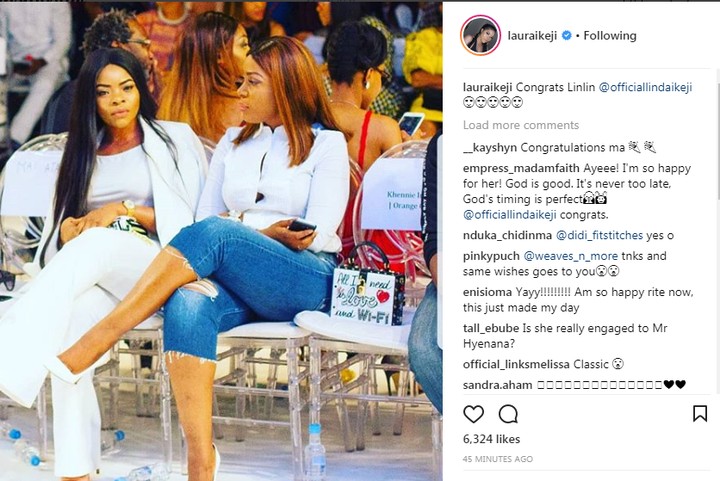
Task: Open empress_madamfaith profile
Action: [521, 168]
